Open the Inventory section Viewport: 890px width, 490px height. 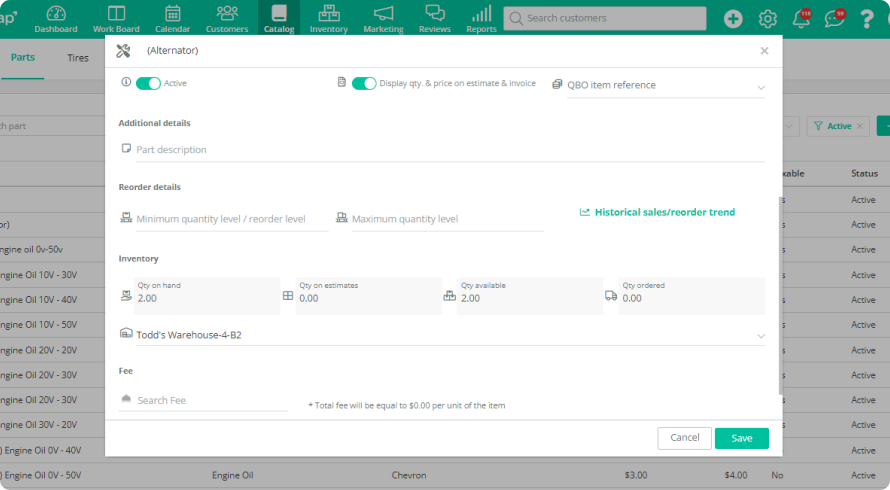(x=328, y=18)
